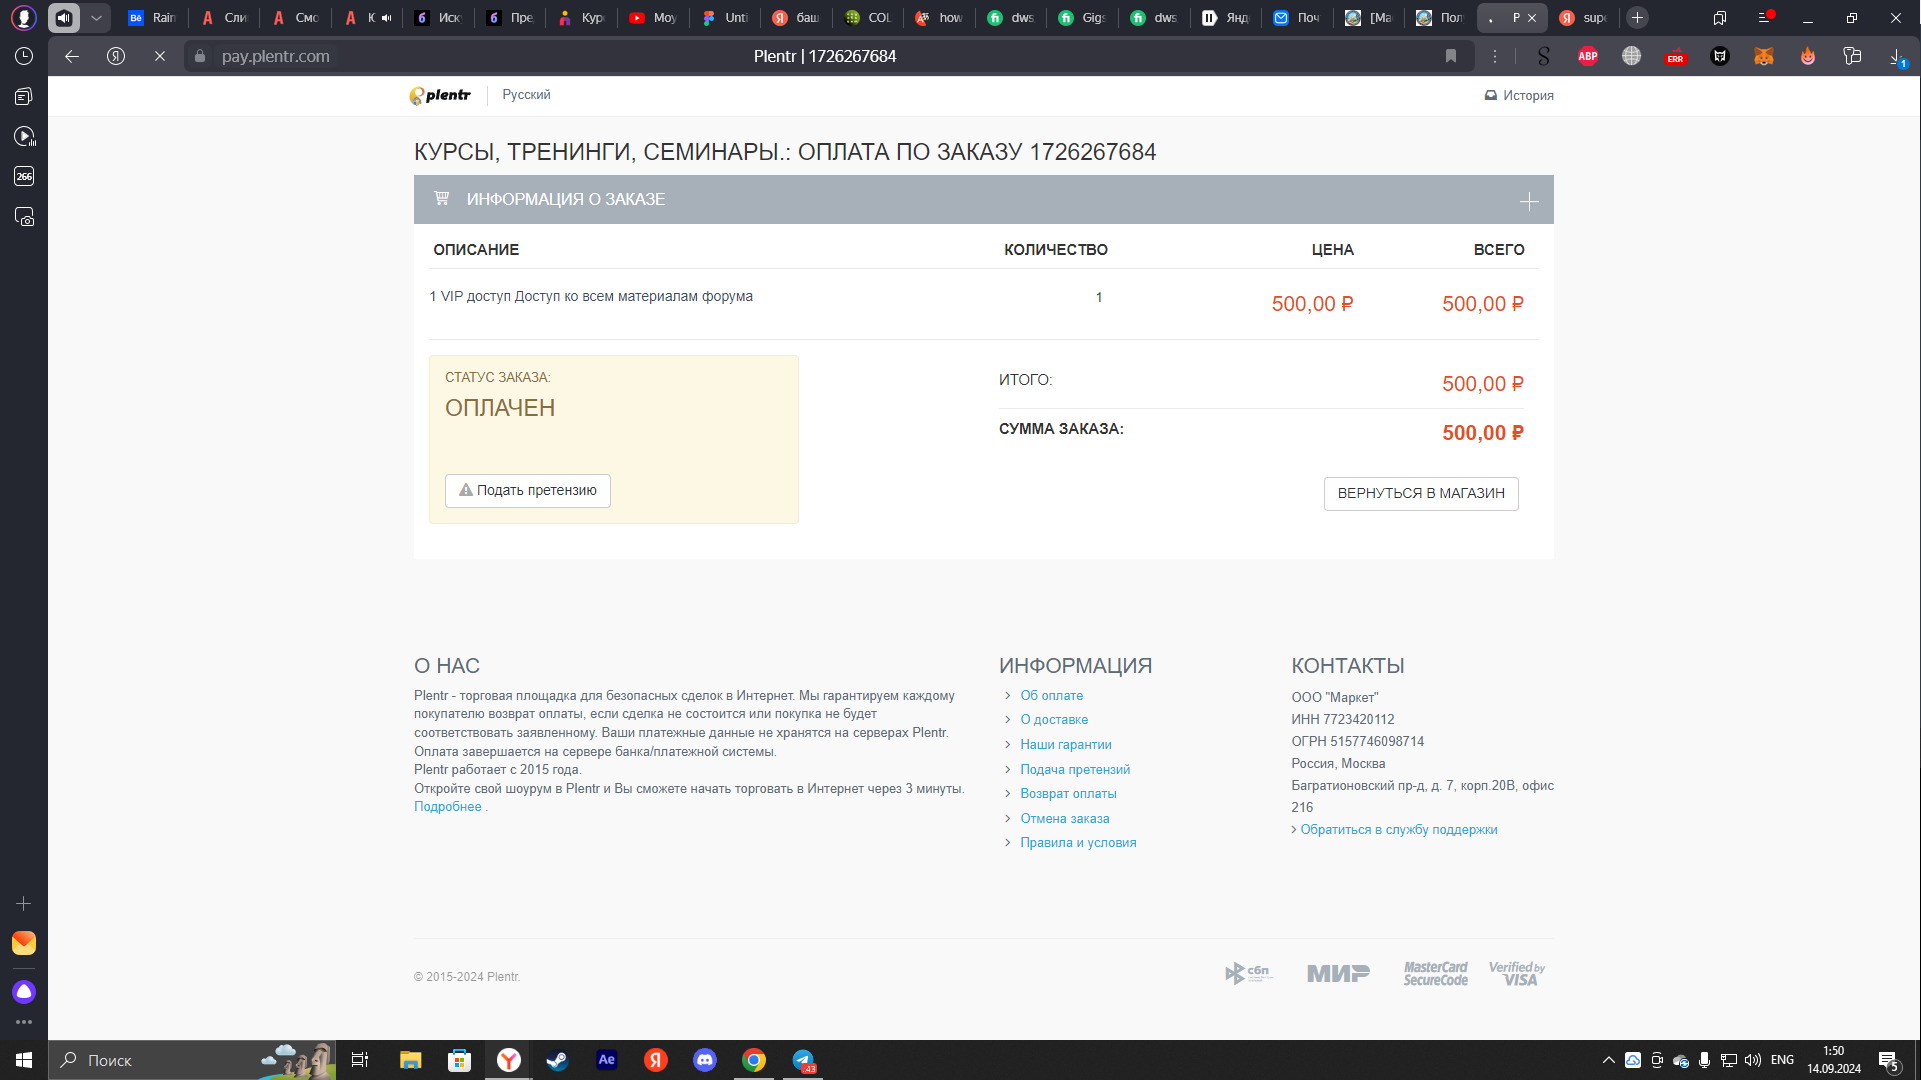Open the globe extension icon

click(1632, 56)
